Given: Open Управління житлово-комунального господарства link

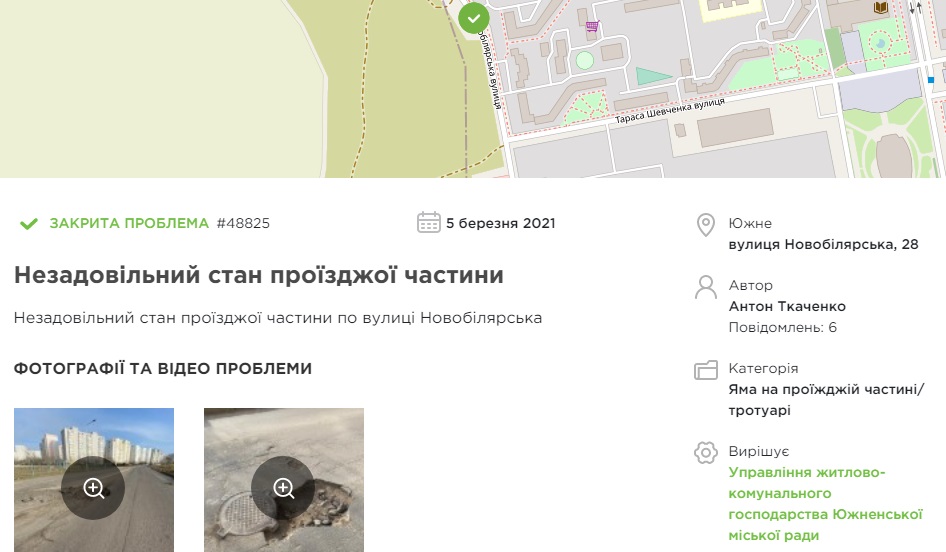Looking at the screenshot, I should [825, 504].
